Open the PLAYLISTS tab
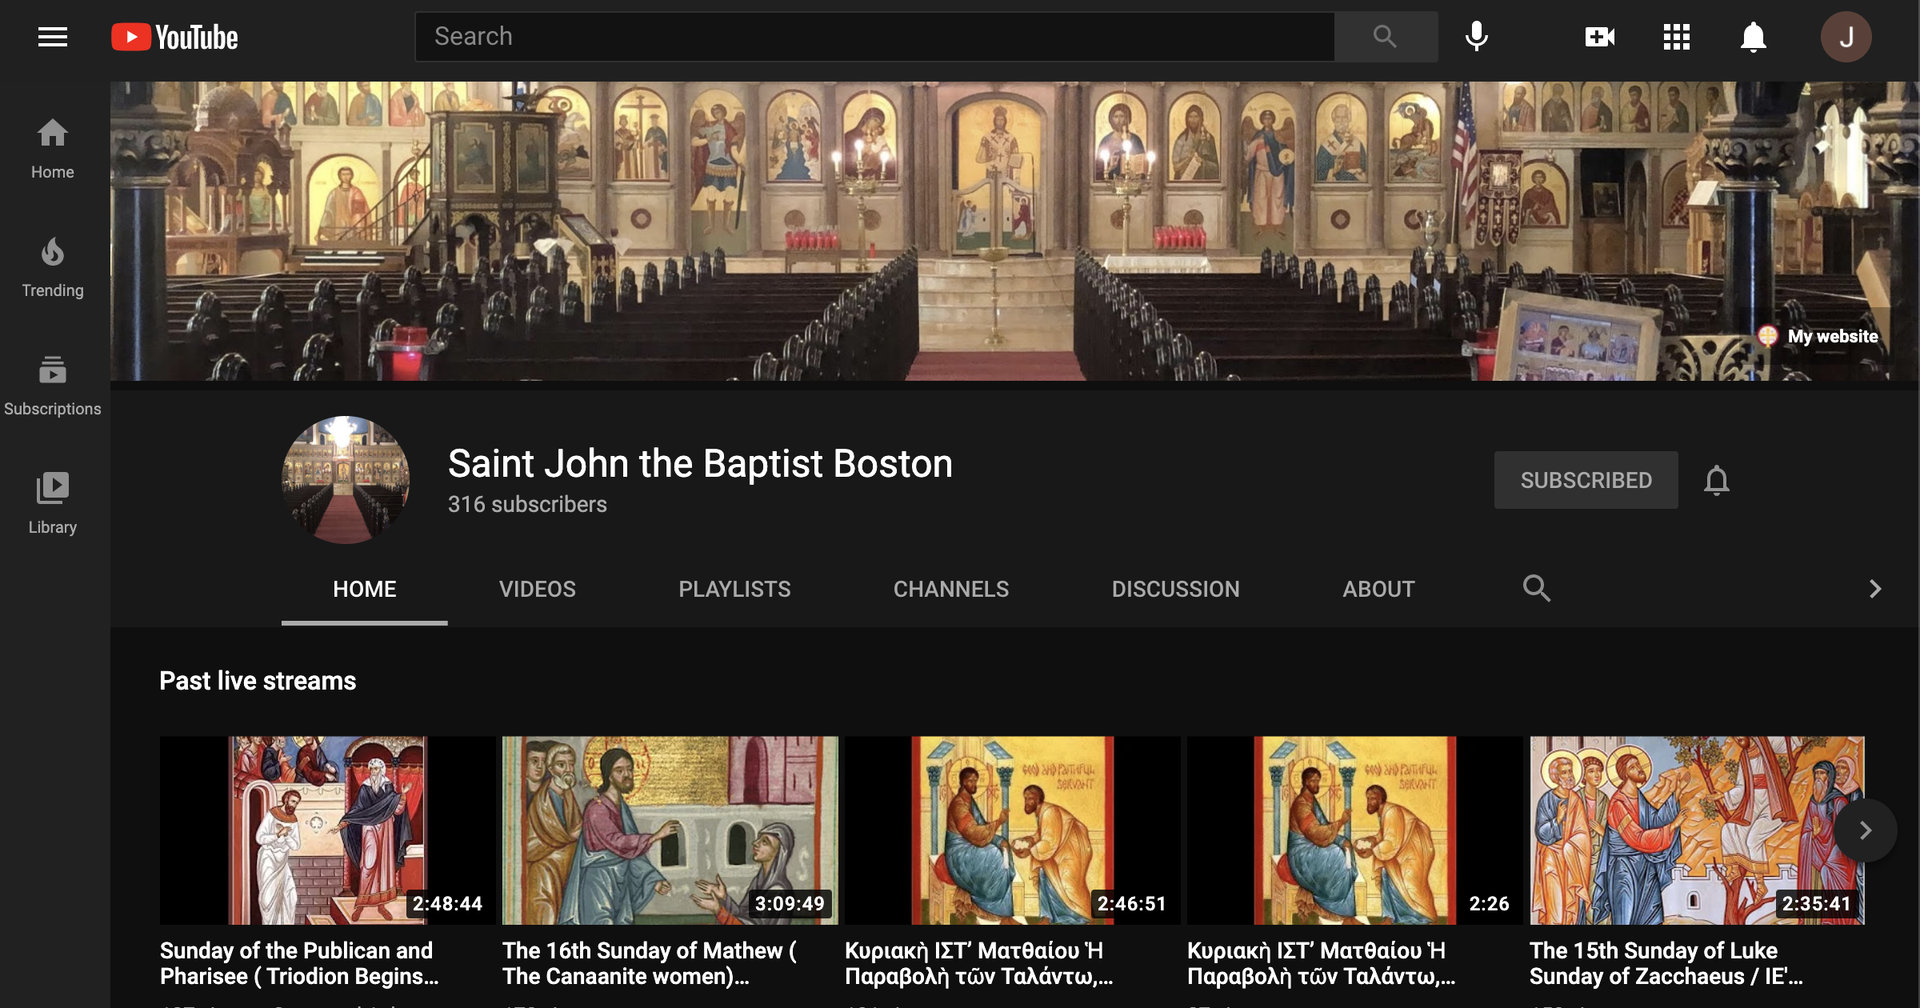This screenshot has width=1920, height=1008. click(x=734, y=589)
